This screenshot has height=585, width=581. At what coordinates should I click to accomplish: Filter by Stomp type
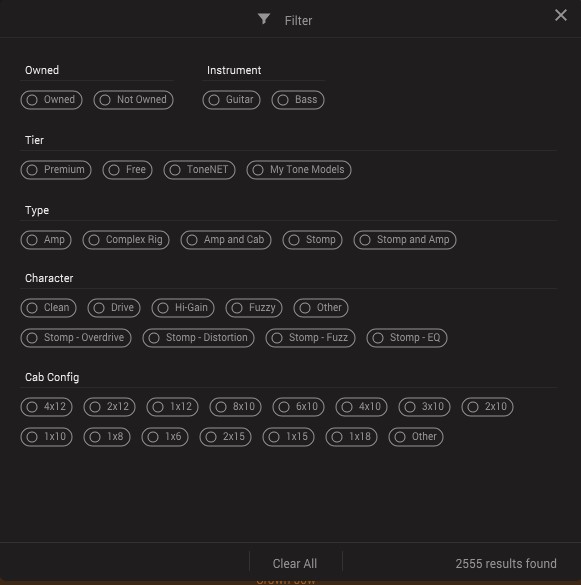(312, 240)
